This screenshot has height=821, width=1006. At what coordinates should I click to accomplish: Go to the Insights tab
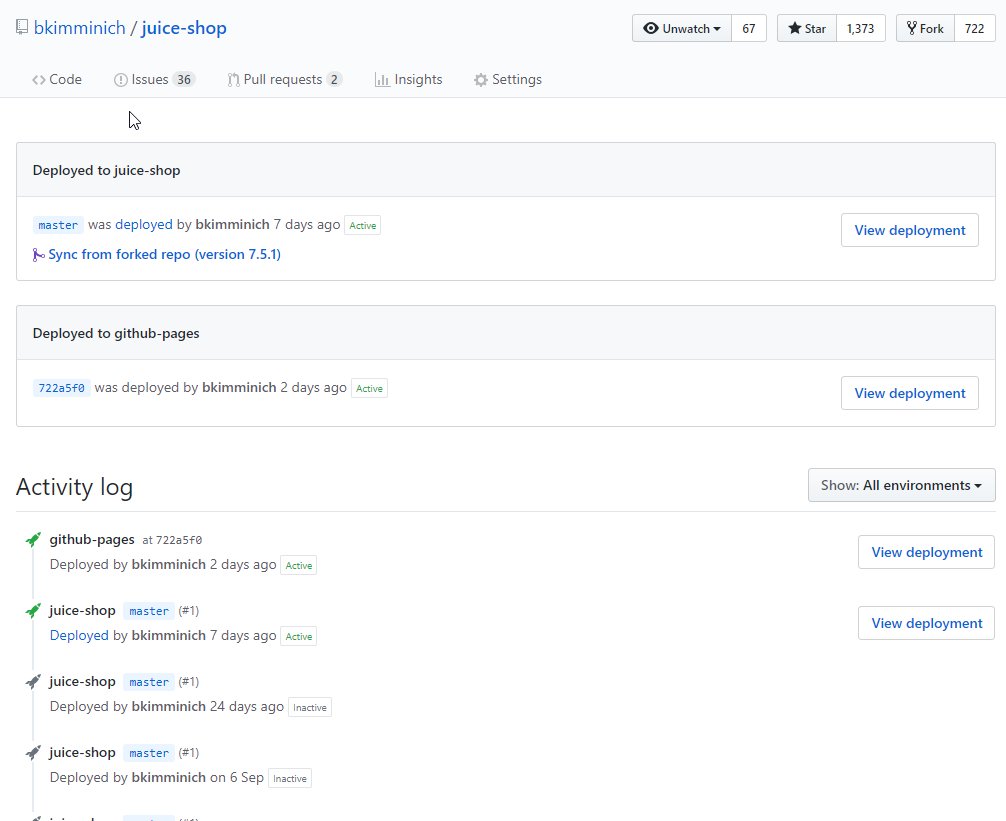(409, 80)
